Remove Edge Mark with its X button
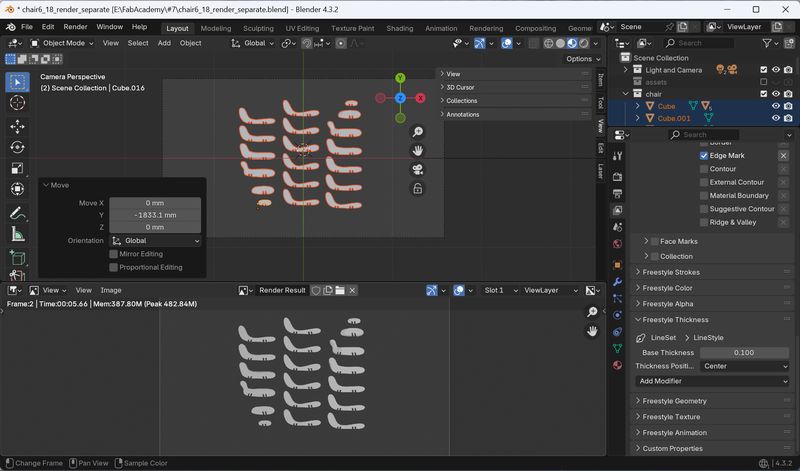Screen dimensions: 800x471 tap(783, 156)
